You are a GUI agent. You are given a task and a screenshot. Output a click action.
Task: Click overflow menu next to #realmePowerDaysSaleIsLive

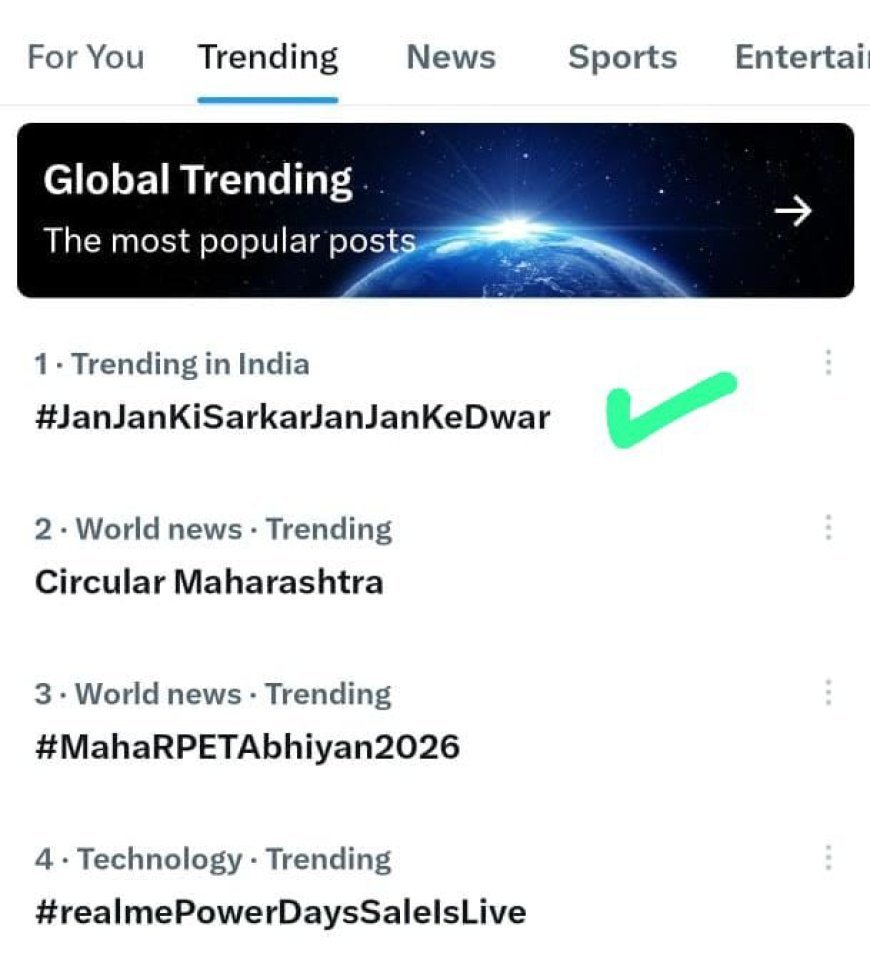[x=828, y=858]
